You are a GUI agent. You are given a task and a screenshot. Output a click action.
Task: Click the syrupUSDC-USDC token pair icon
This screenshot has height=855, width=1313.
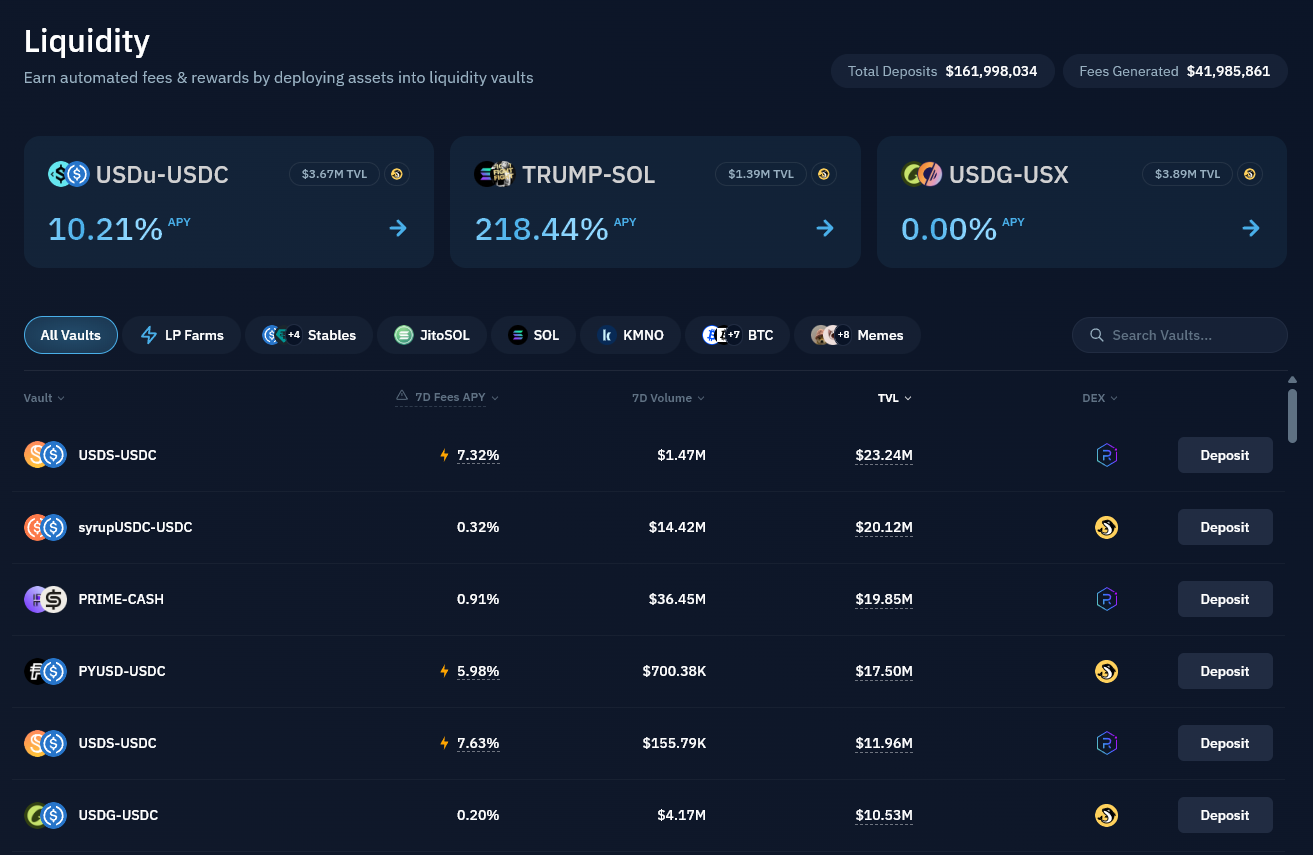click(x=45, y=527)
